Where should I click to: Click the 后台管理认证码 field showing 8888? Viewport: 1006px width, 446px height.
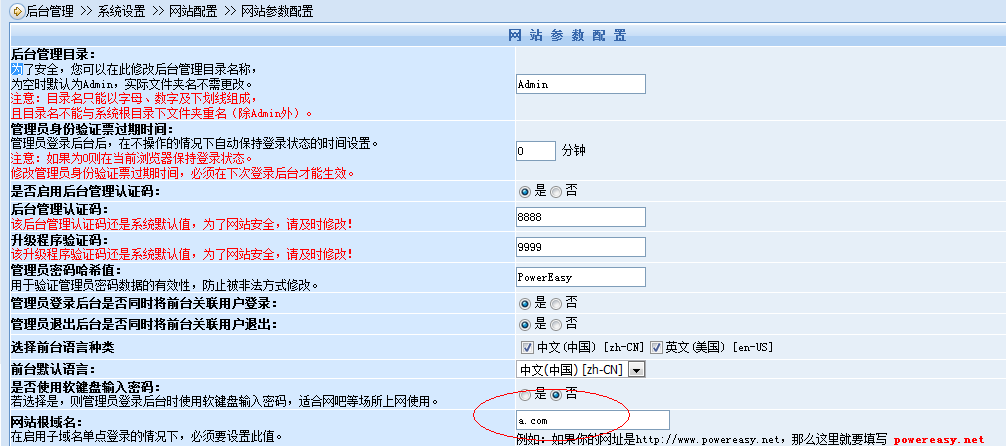(x=581, y=217)
